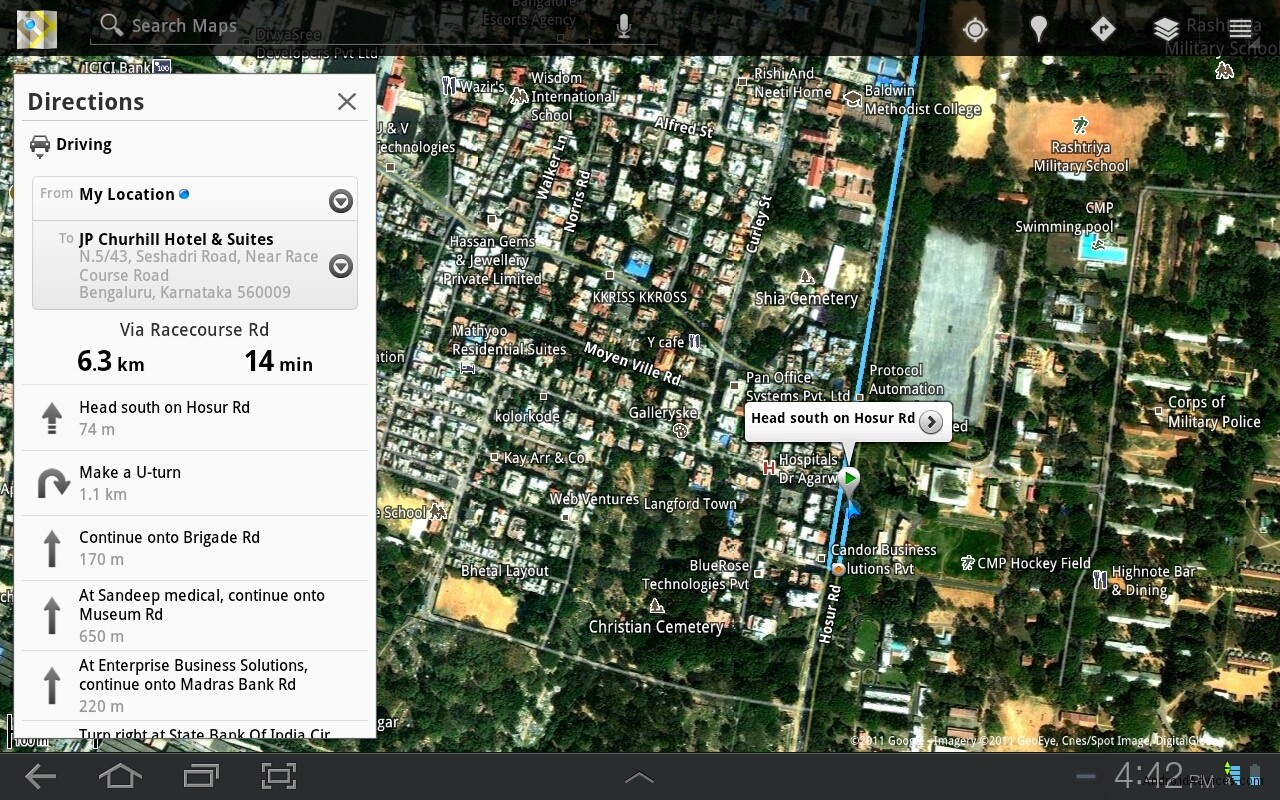The image size is (1280, 800).
Task: Select step continue onto Museum Rd
Action: coord(195,616)
